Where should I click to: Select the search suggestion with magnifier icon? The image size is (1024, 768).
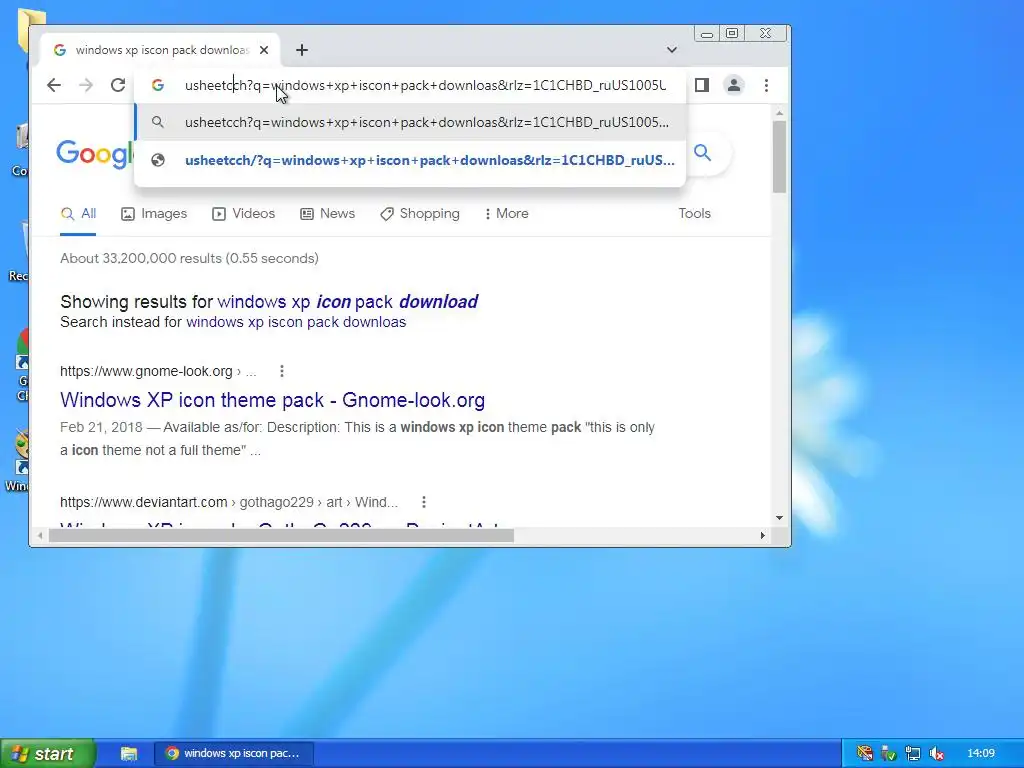pos(410,122)
